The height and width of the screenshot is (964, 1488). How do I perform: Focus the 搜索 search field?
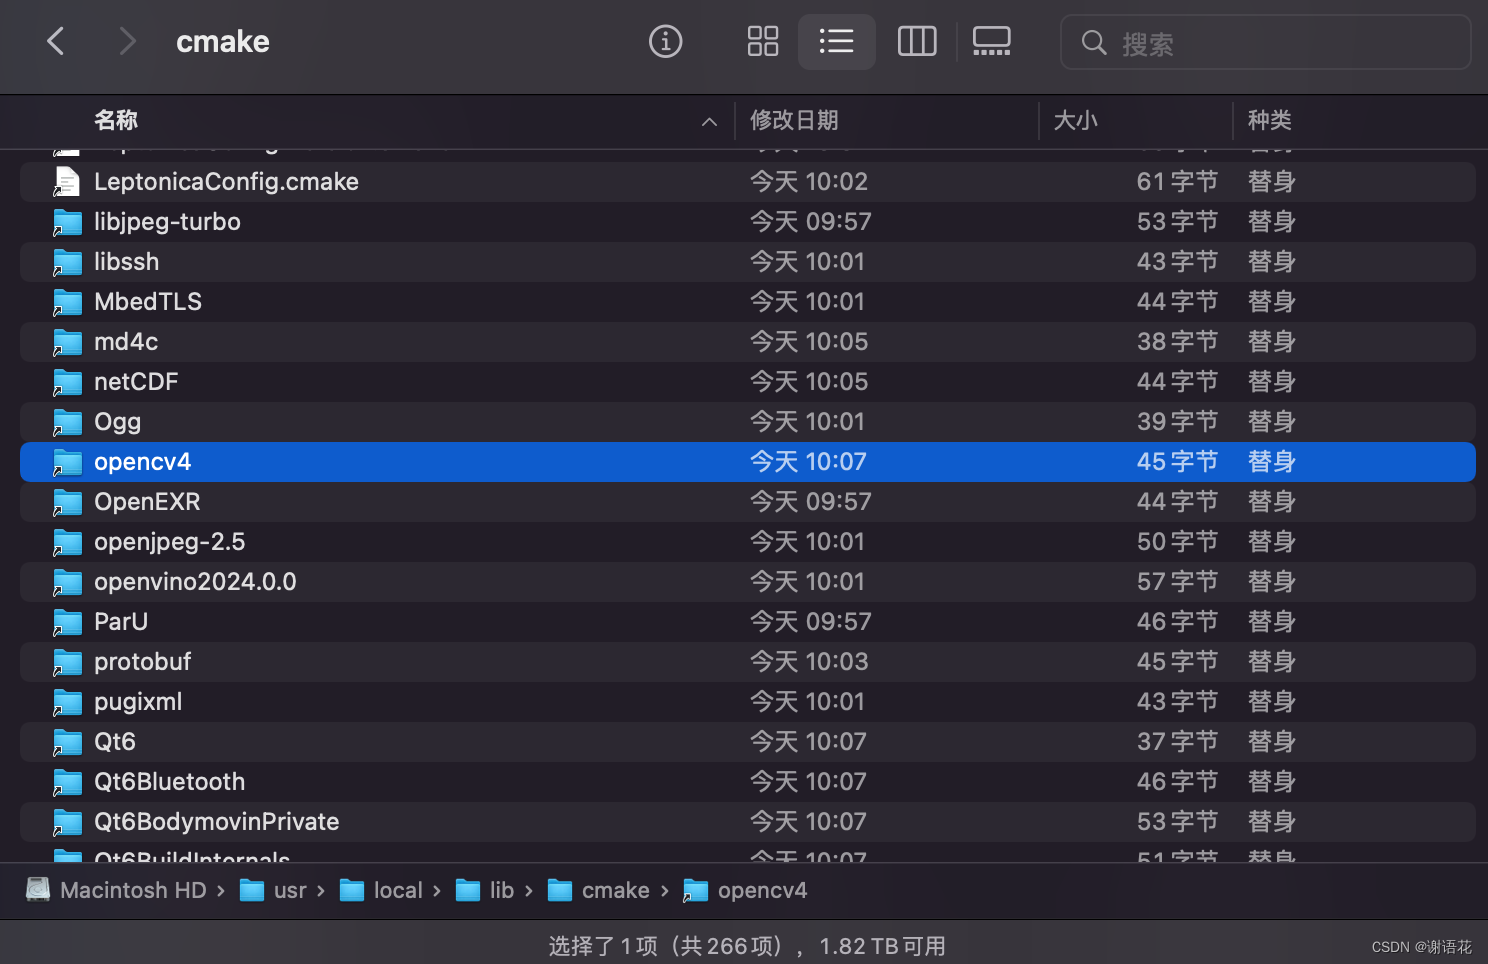click(1266, 42)
